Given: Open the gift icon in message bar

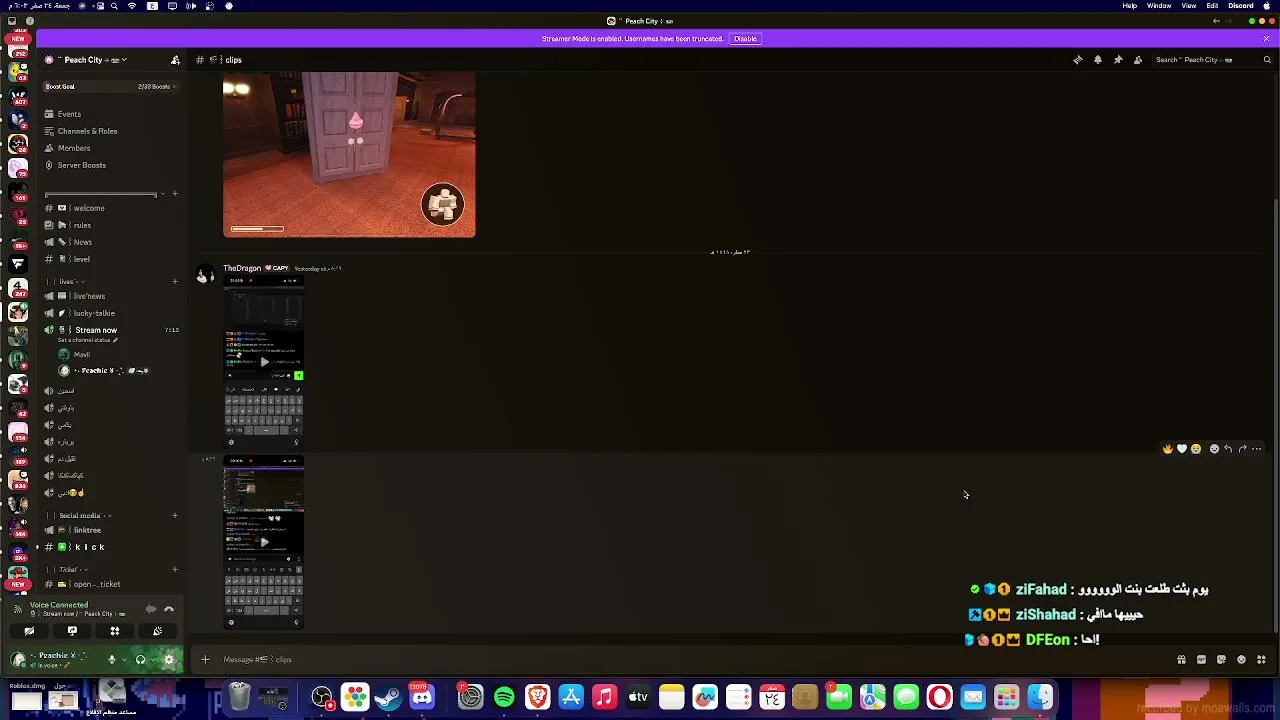Looking at the screenshot, I should click(x=1181, y=660).
